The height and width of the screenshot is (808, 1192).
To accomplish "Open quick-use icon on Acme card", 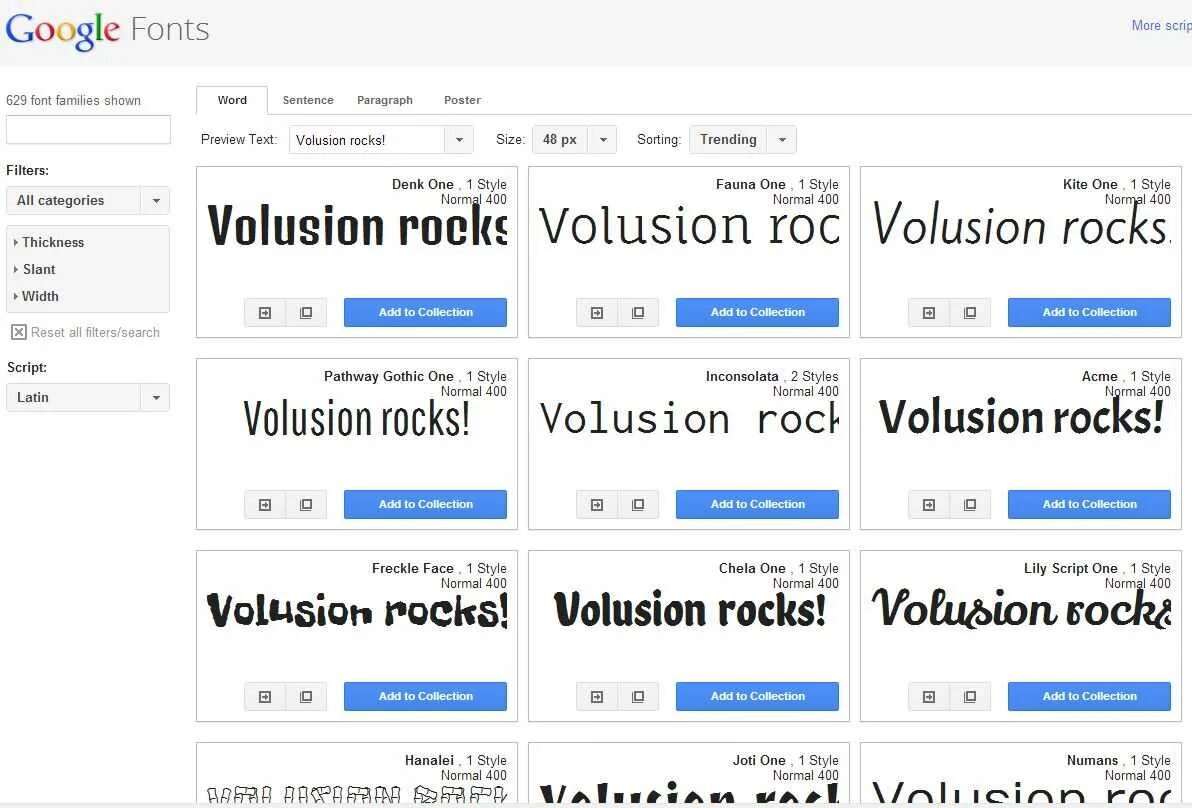I will click(929, 505).
